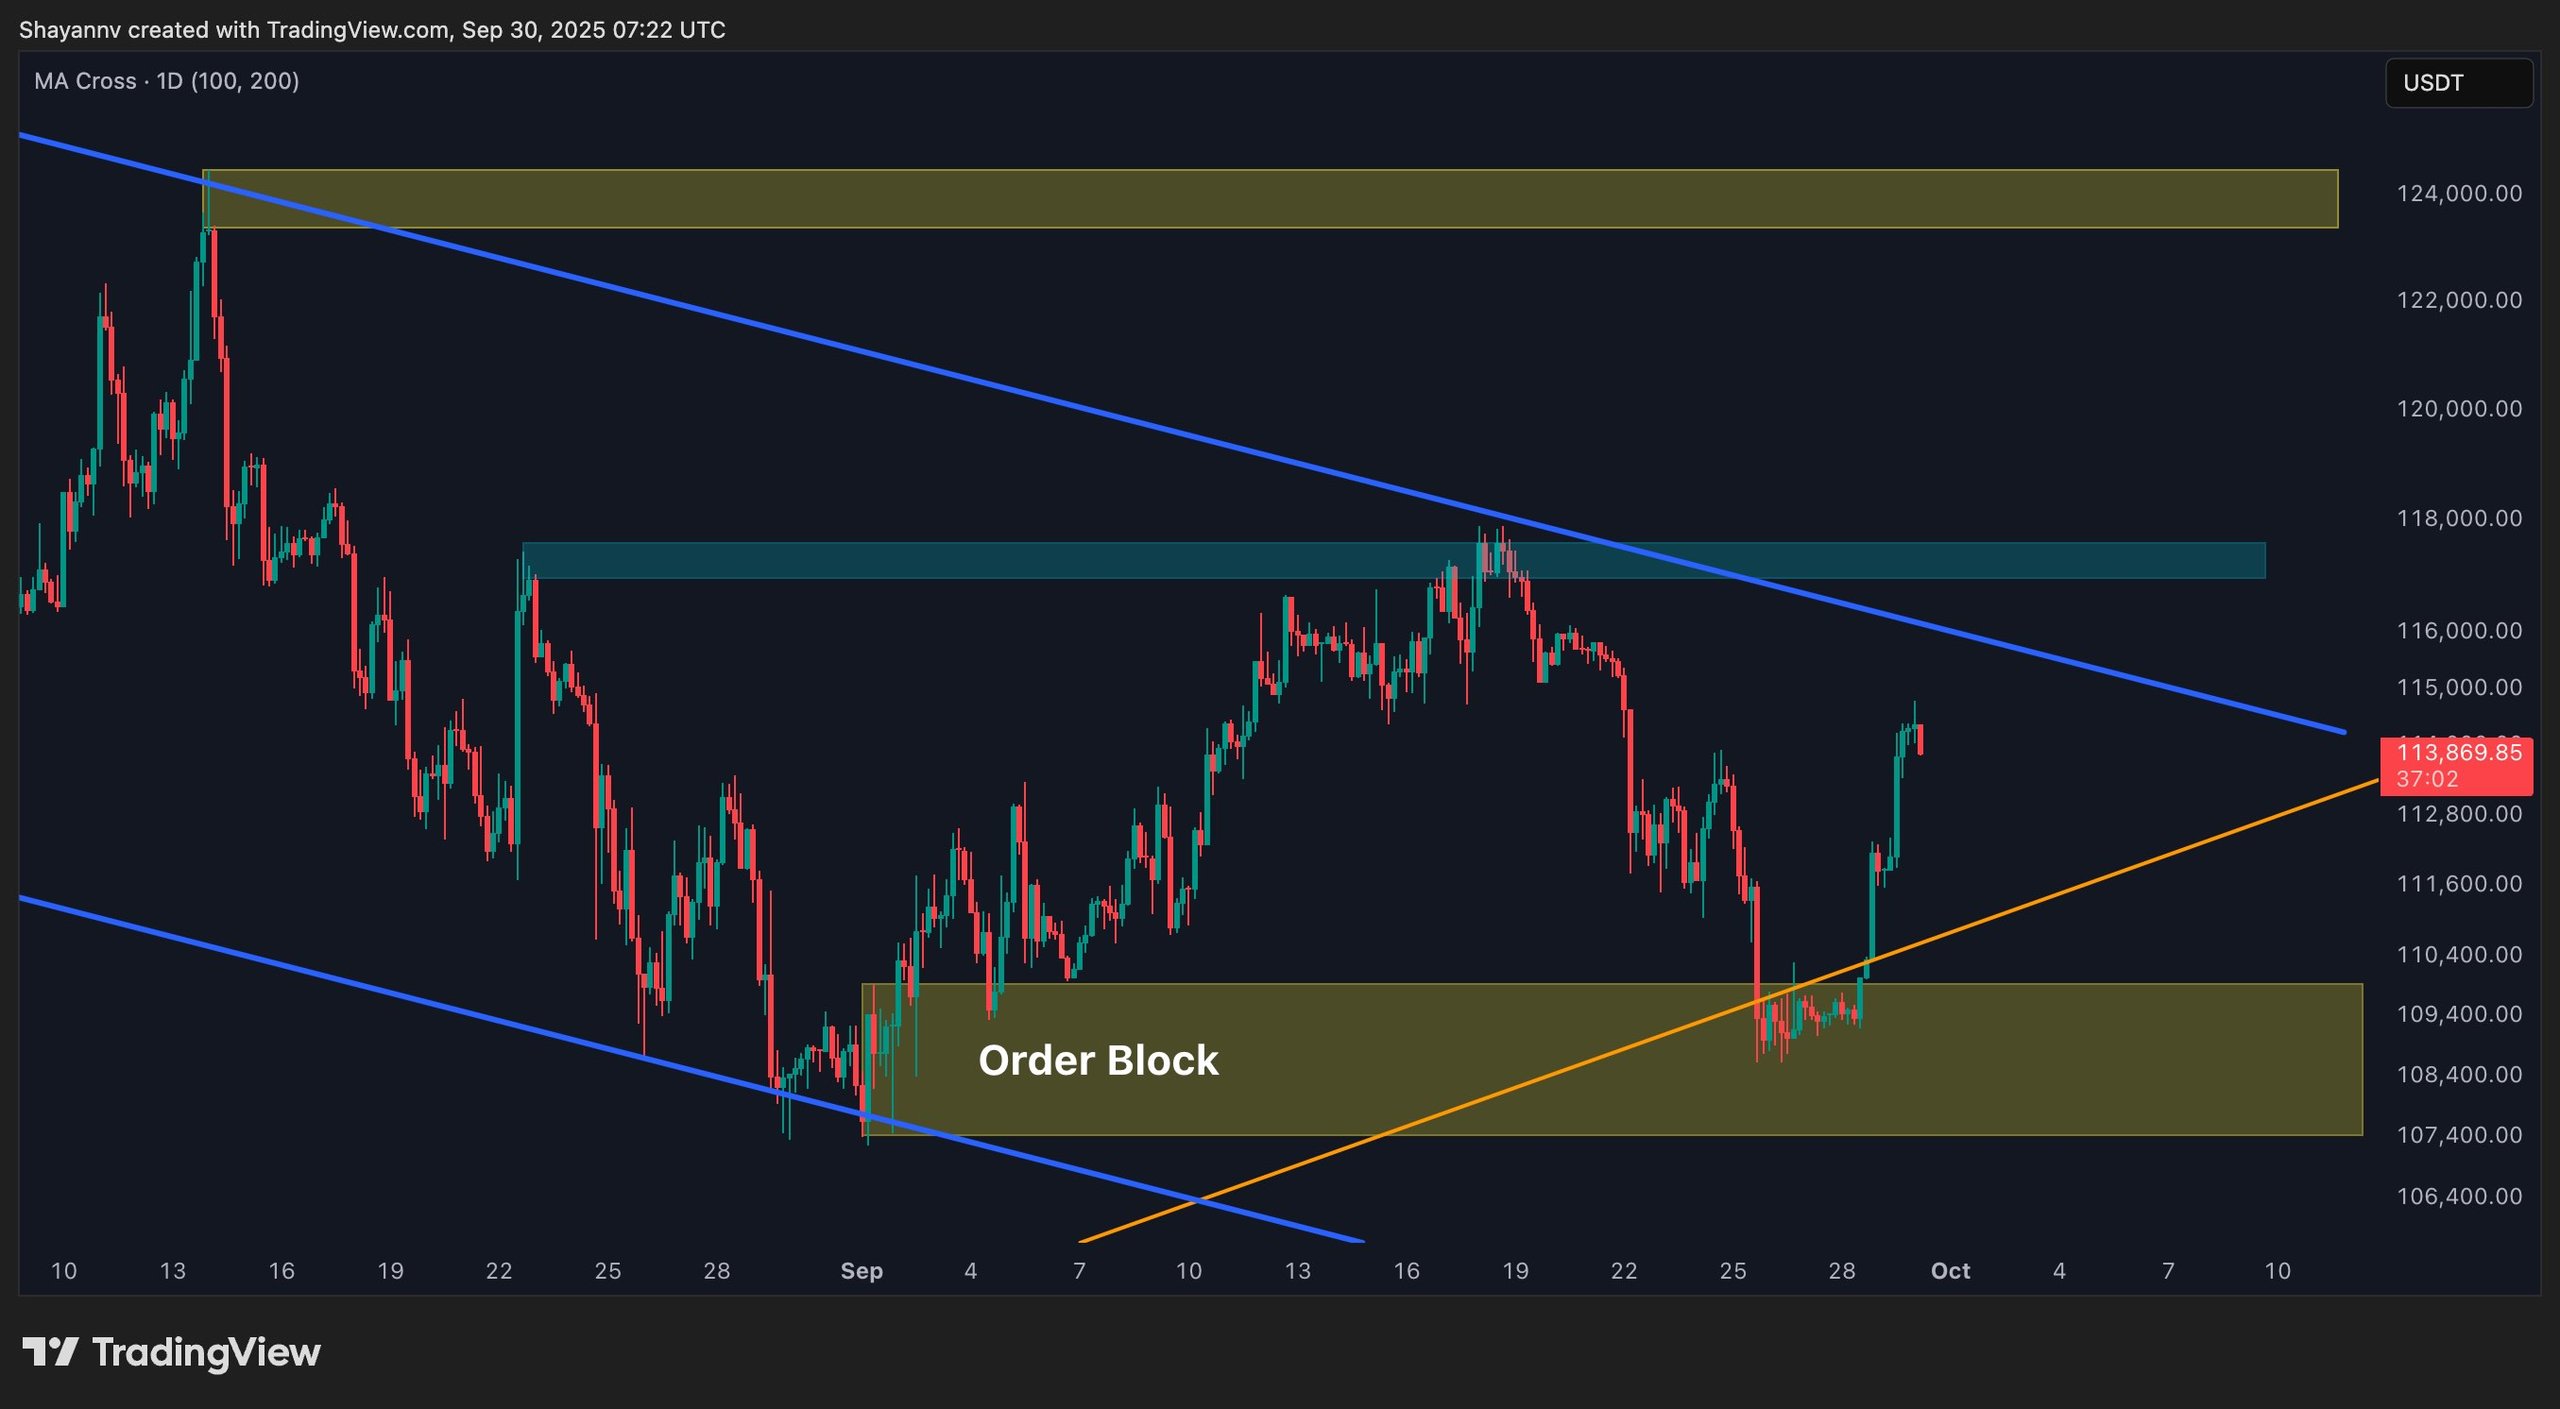Click the 106,400.00 price axis label

[x=2458, y=1196]
